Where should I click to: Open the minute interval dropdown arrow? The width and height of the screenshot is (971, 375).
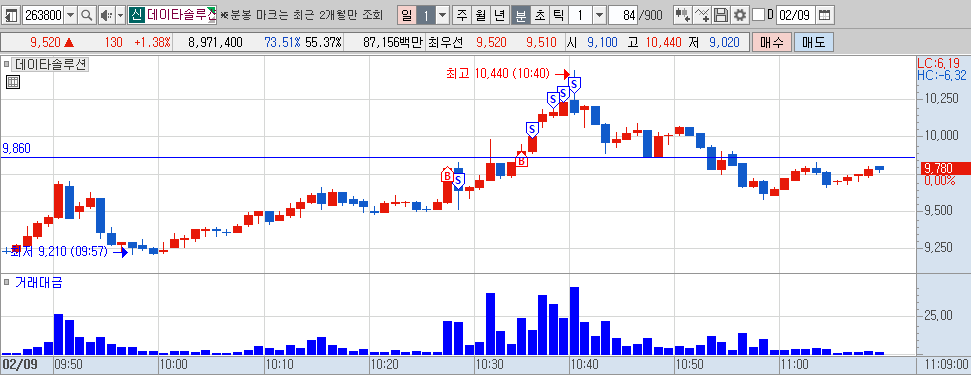tap(599, 15)
